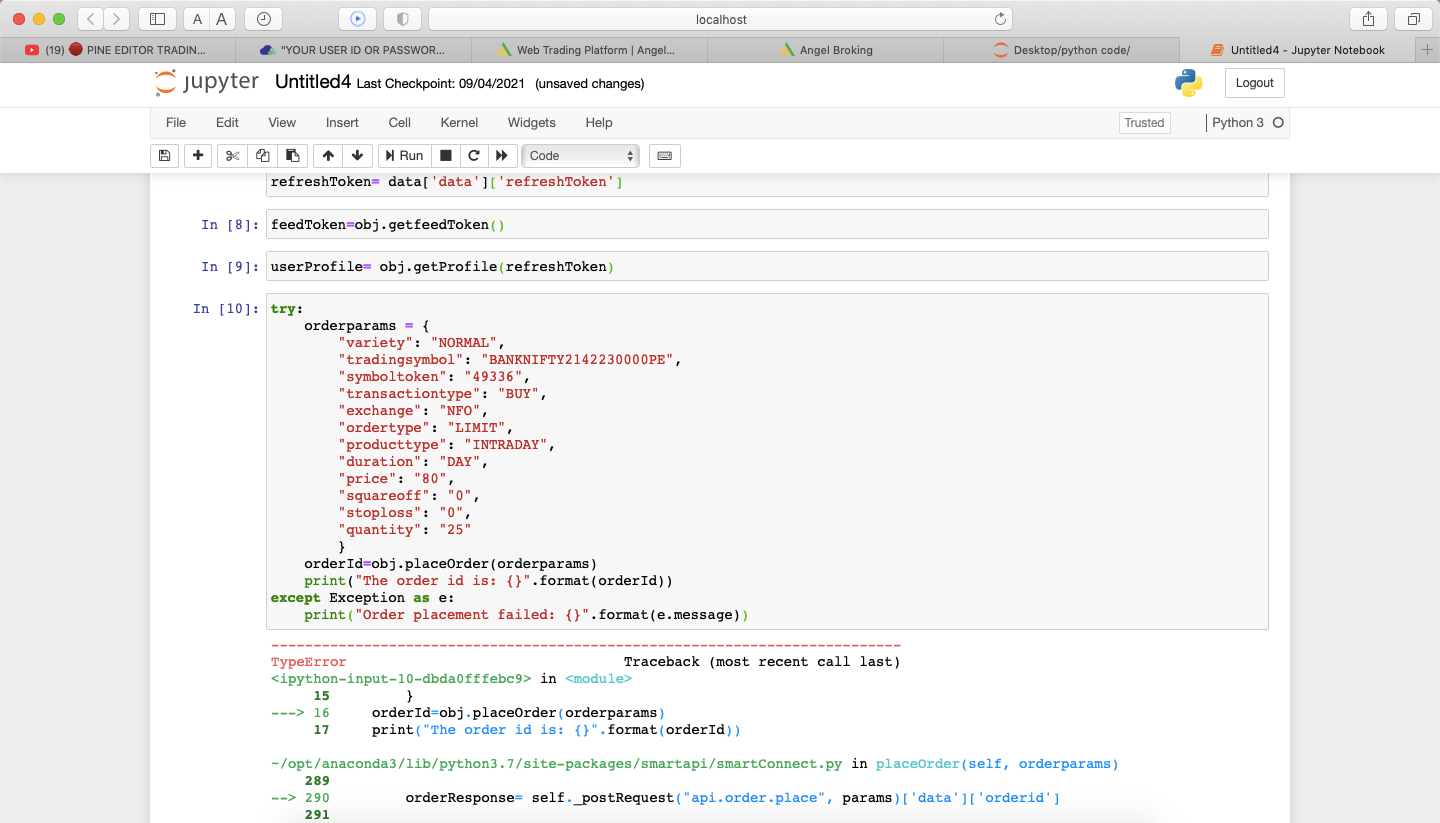
Task: Click the refreshToken code cell
Action: coord(767,183)
